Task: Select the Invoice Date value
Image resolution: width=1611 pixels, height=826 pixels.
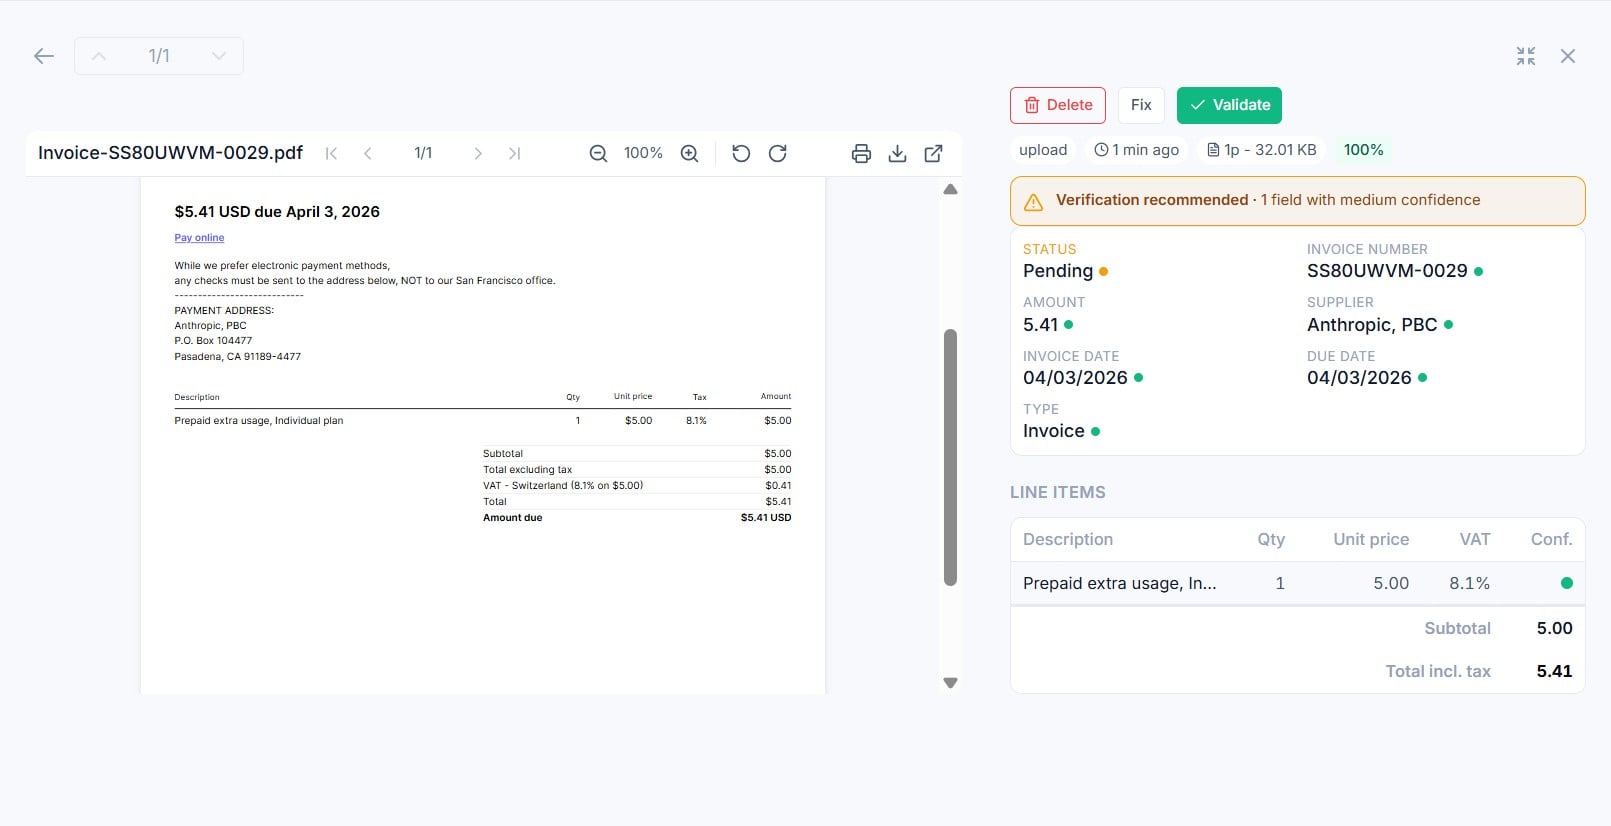Action: 1075,378
